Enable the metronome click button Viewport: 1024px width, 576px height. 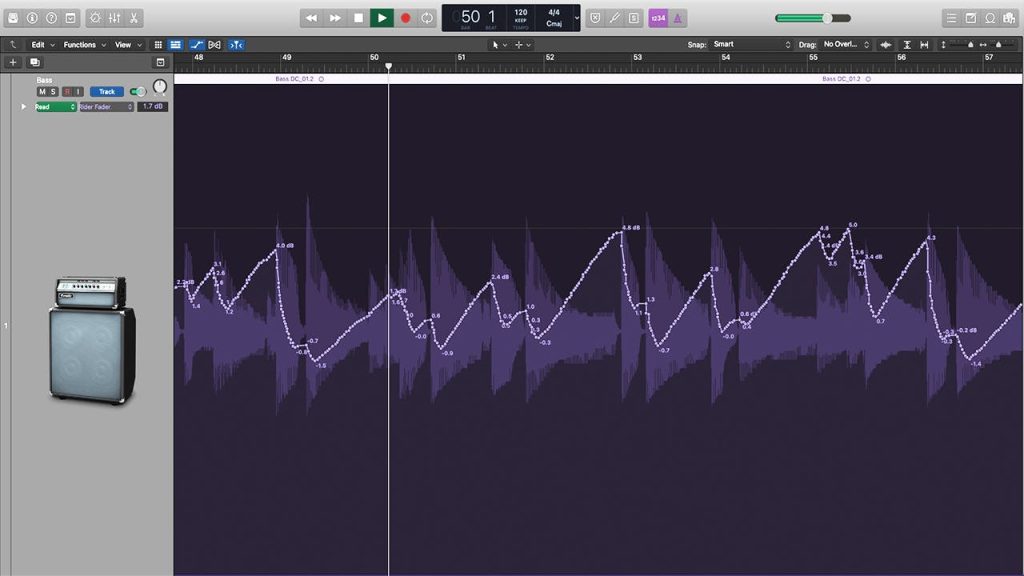point(678,18)
